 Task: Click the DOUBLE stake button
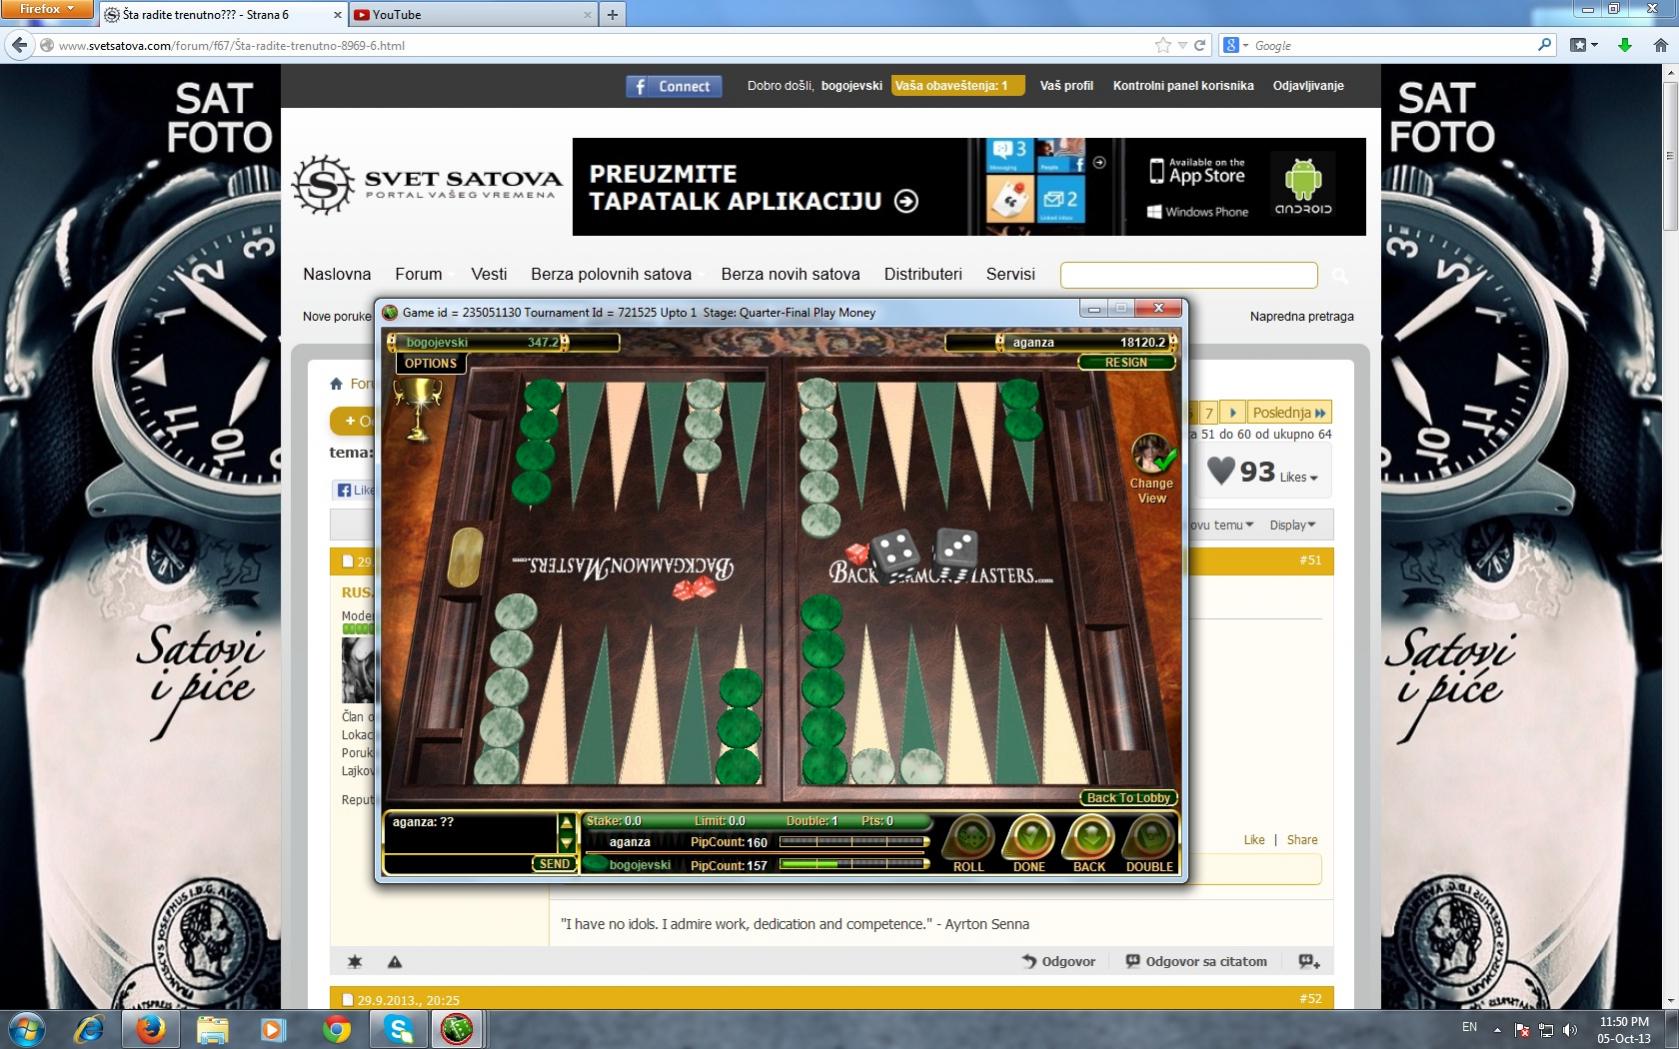tap(1149, 842)
